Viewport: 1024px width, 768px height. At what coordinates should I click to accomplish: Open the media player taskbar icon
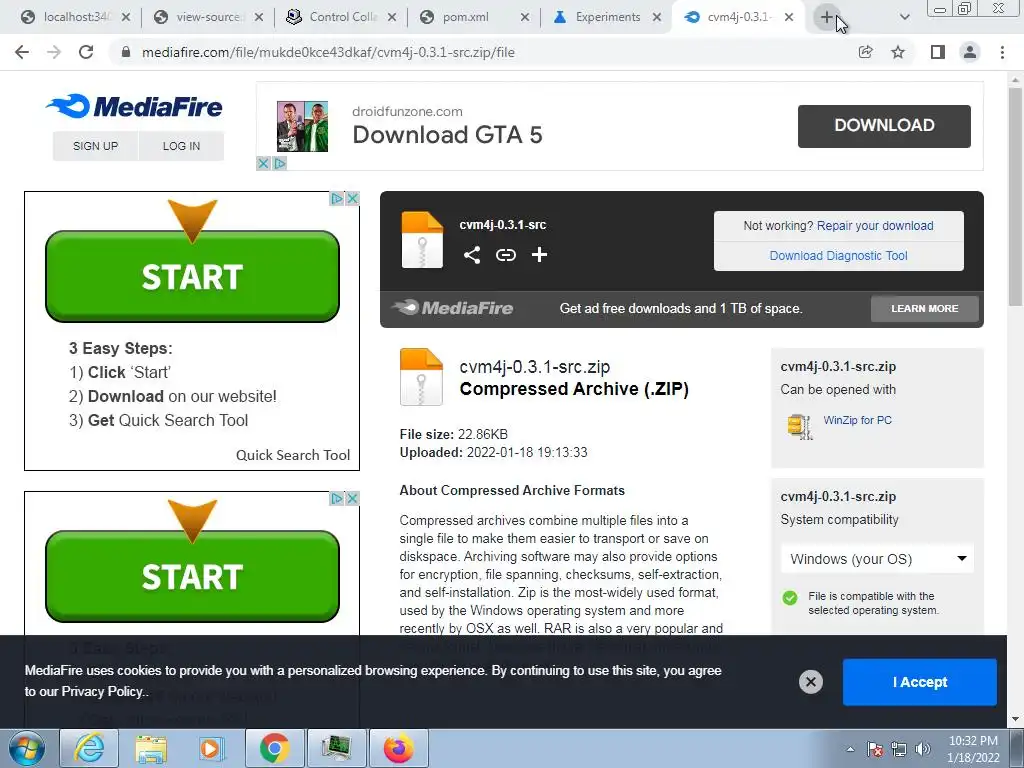pyautogui.click(x=212, y=748)
